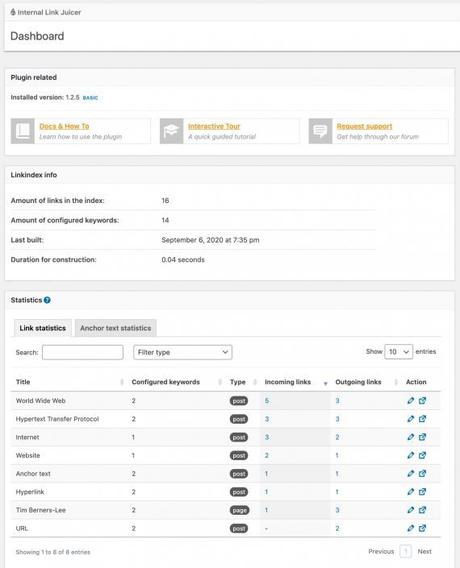The height and width of the screenshot is (568, 460).
Task: Click the 'post' type badge for World Wide Web
Action: pyautogui.click(x=239, y=401)
